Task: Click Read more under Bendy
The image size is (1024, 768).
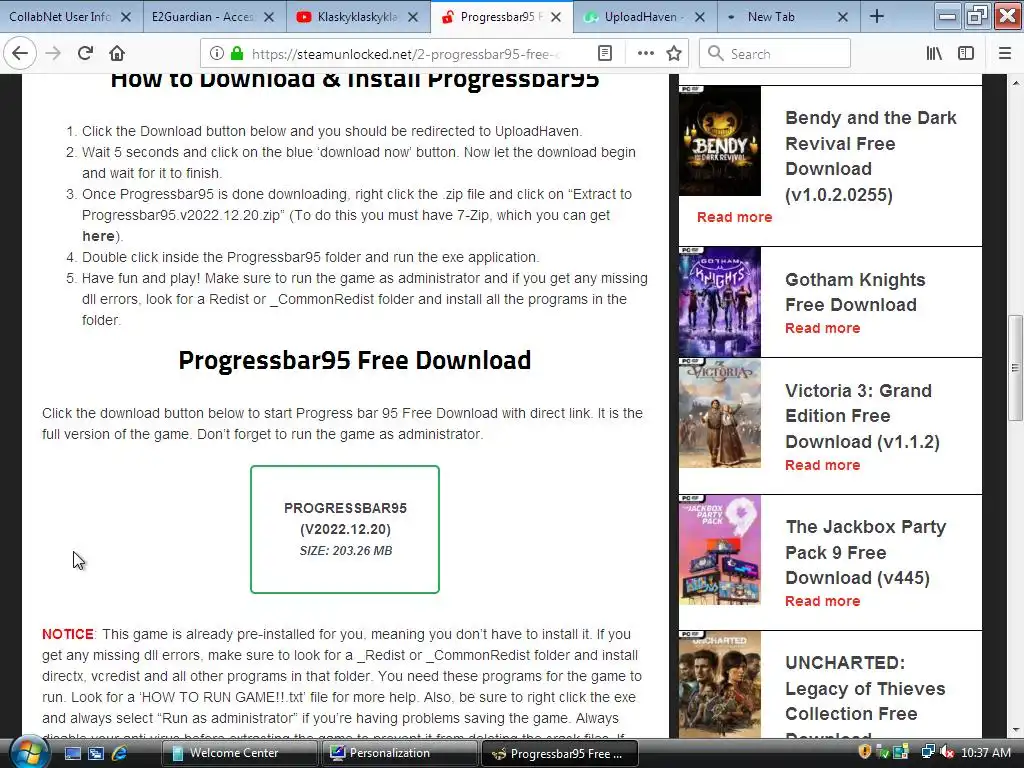Action: click(734, 217)
